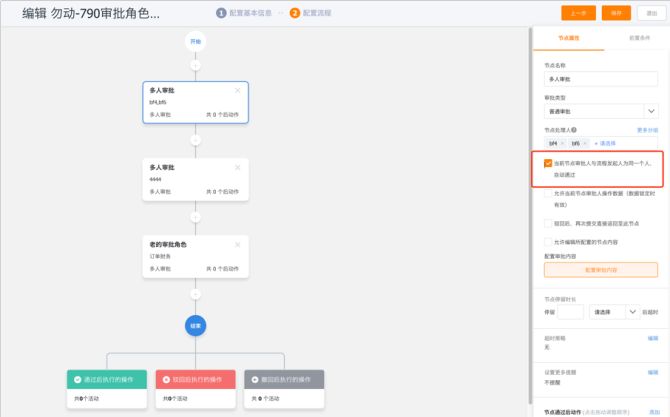The image size is (670, 417).
Task: Remove the first 多人审批 node via X
Action: tap(237, 90)
